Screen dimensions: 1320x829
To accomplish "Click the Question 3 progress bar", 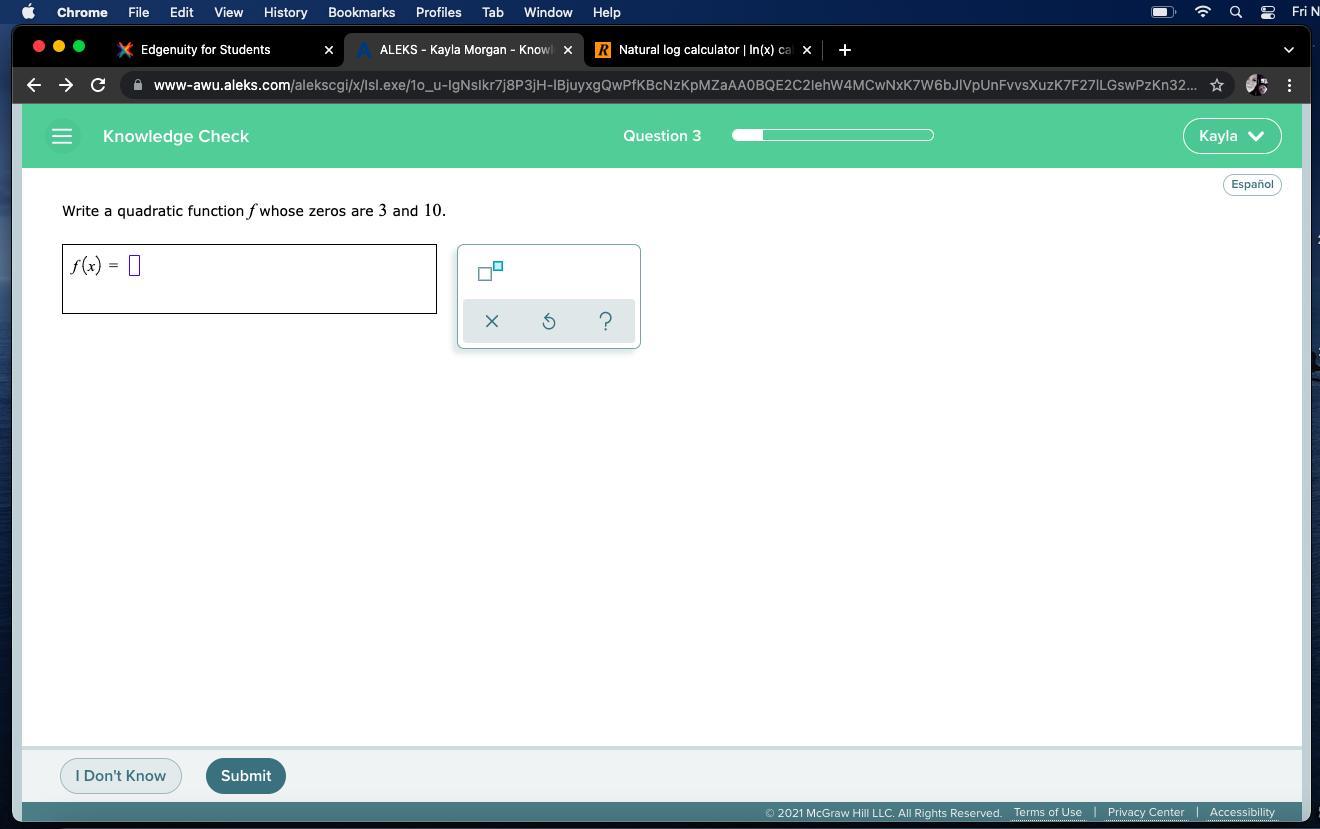I will click(832, 135).
